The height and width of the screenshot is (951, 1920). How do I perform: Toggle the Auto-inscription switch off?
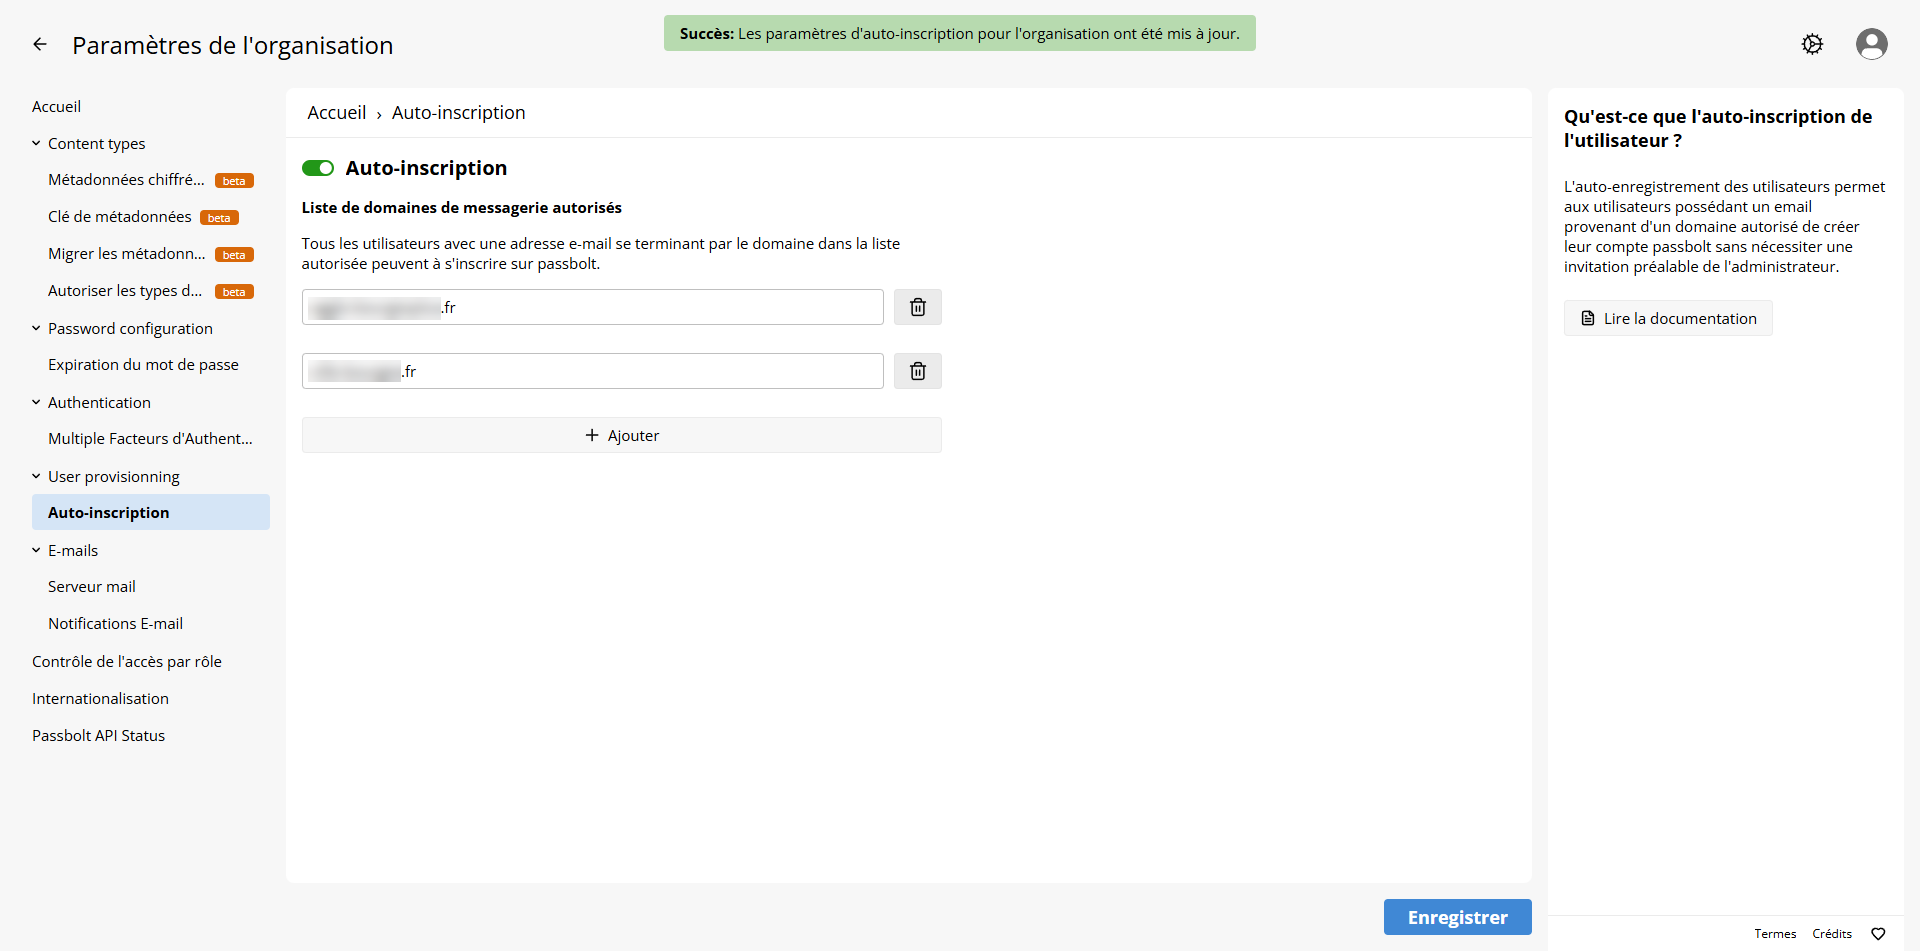click(318, 168)
